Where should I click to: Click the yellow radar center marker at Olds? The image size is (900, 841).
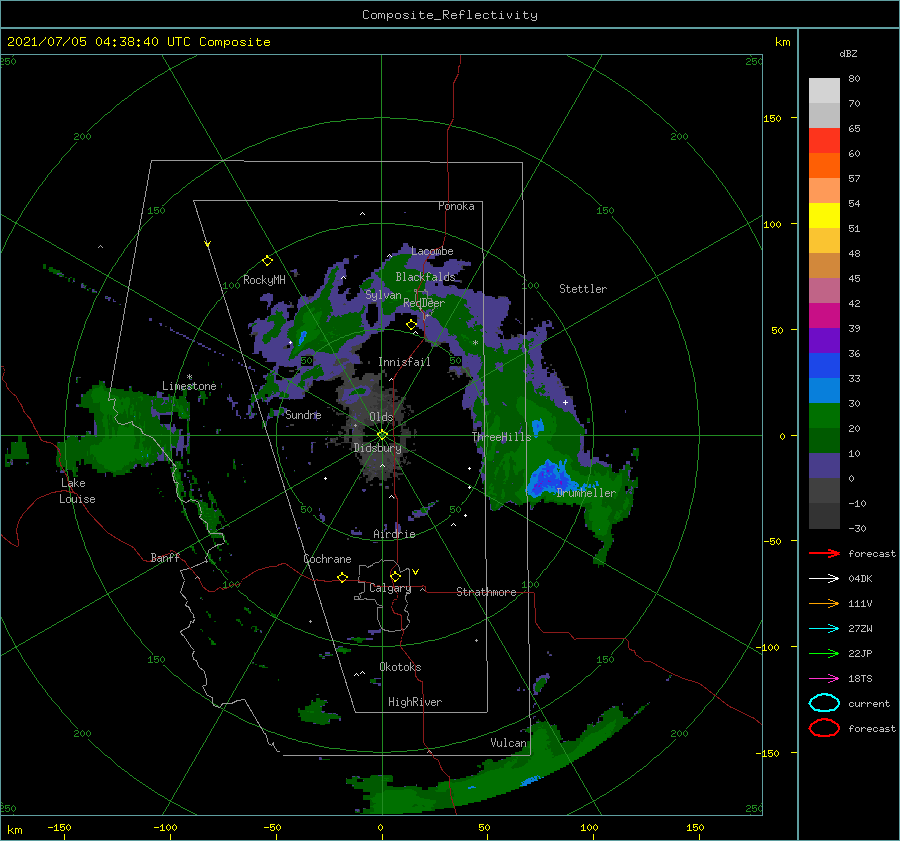[382, 435]
